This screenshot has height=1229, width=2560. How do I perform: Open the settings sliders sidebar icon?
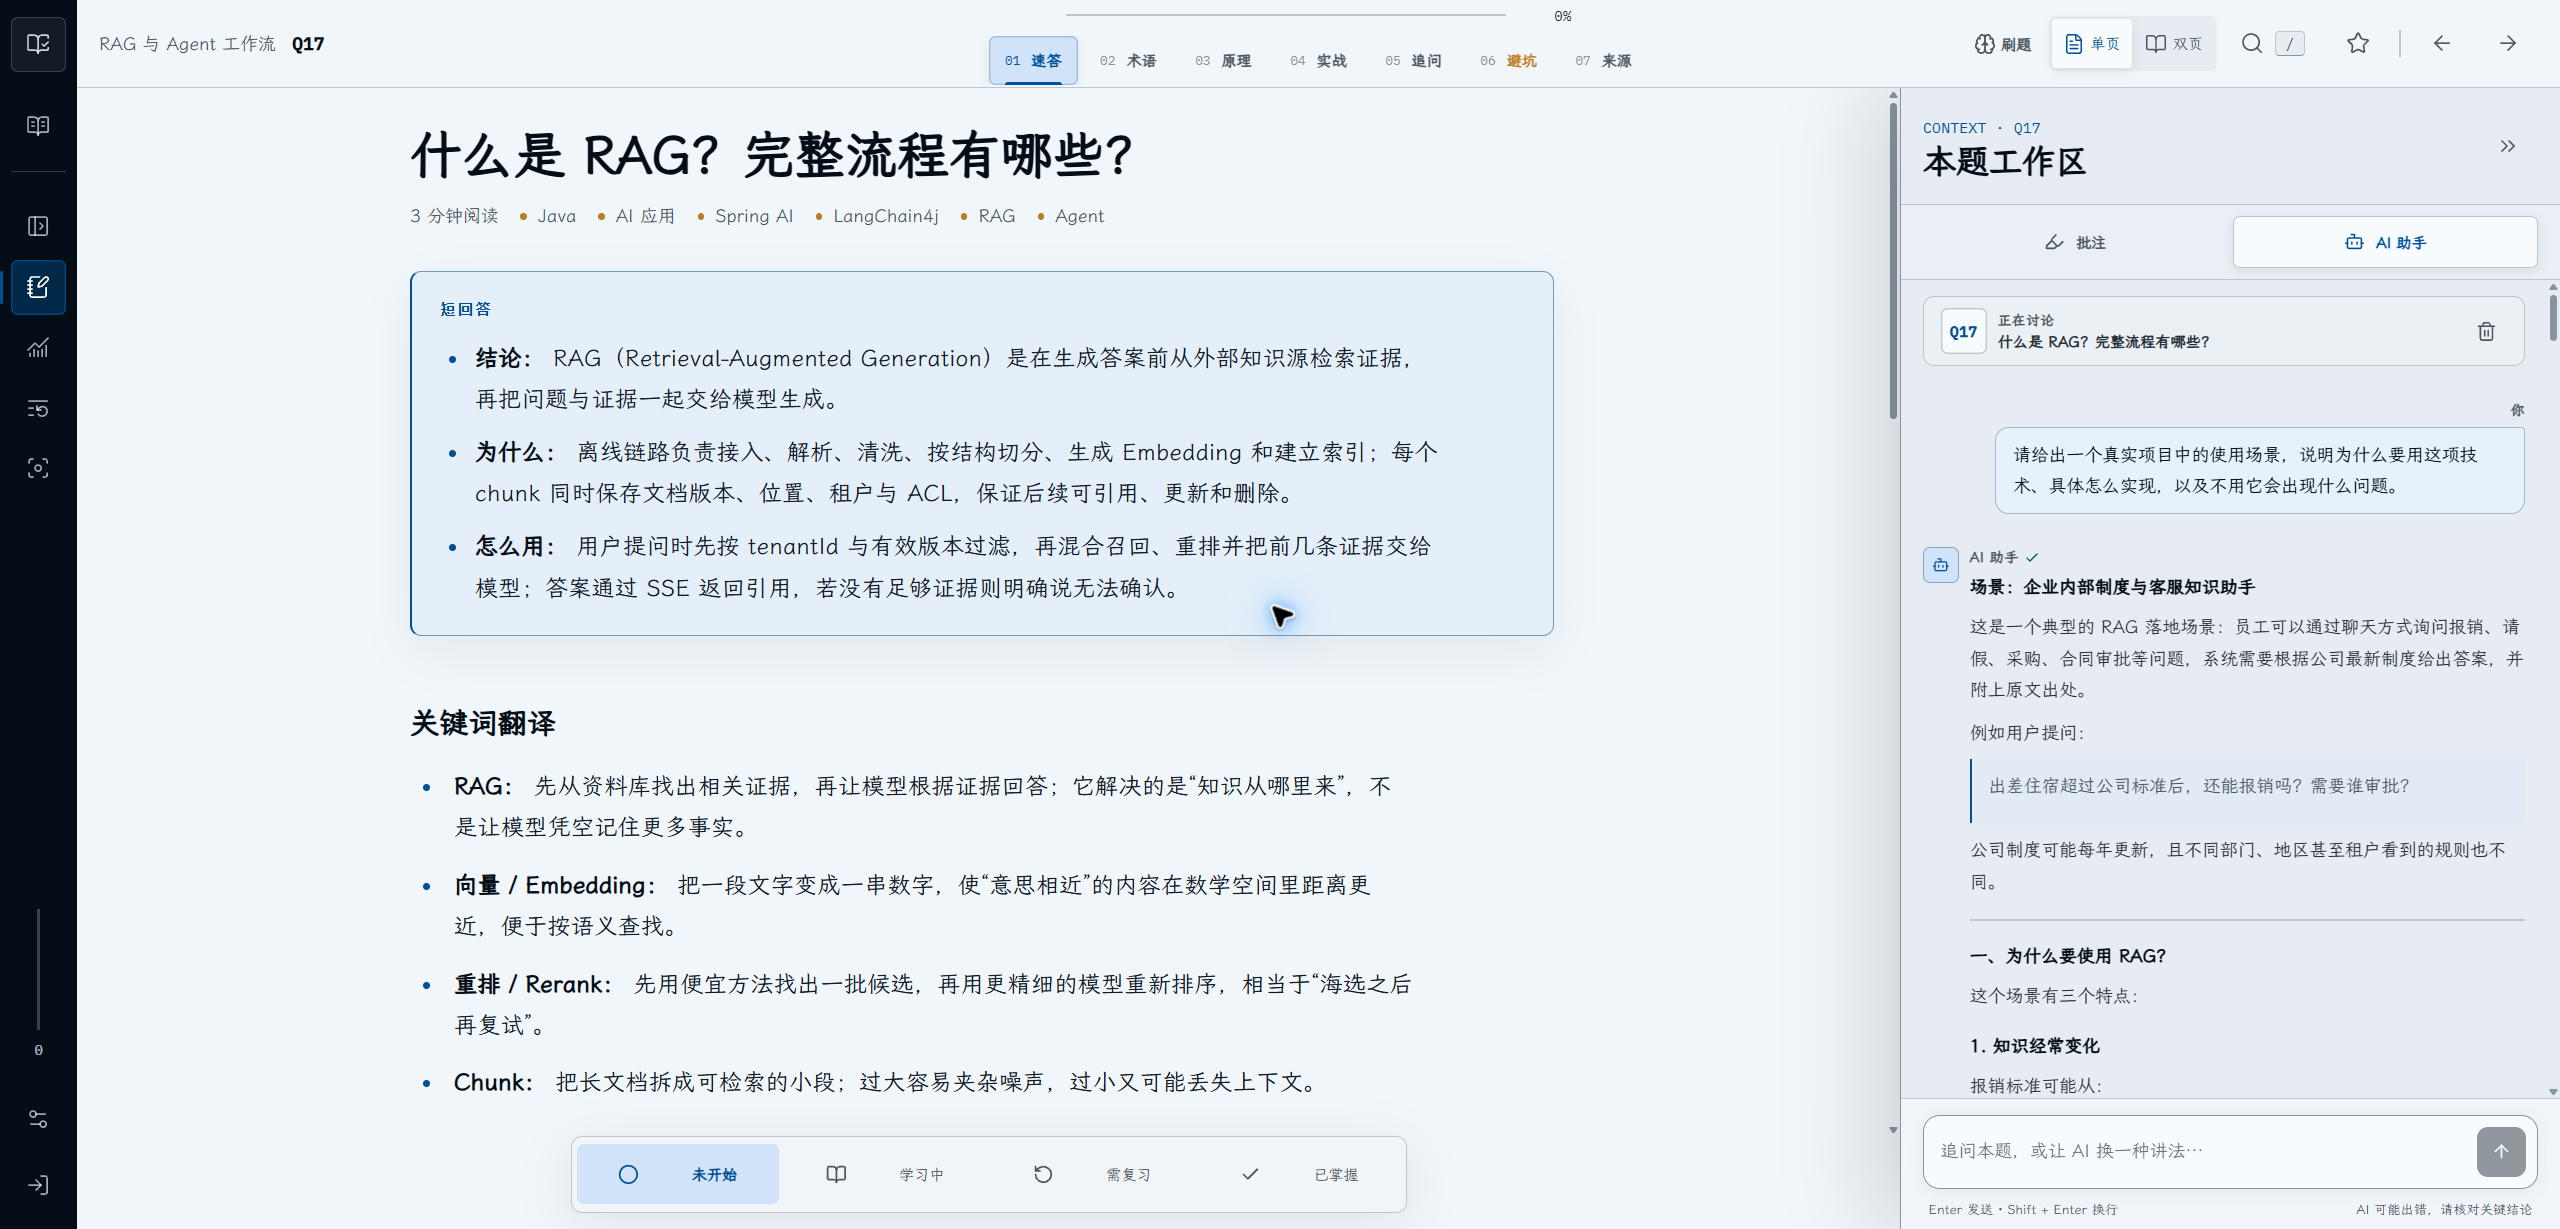(38, 1119)
